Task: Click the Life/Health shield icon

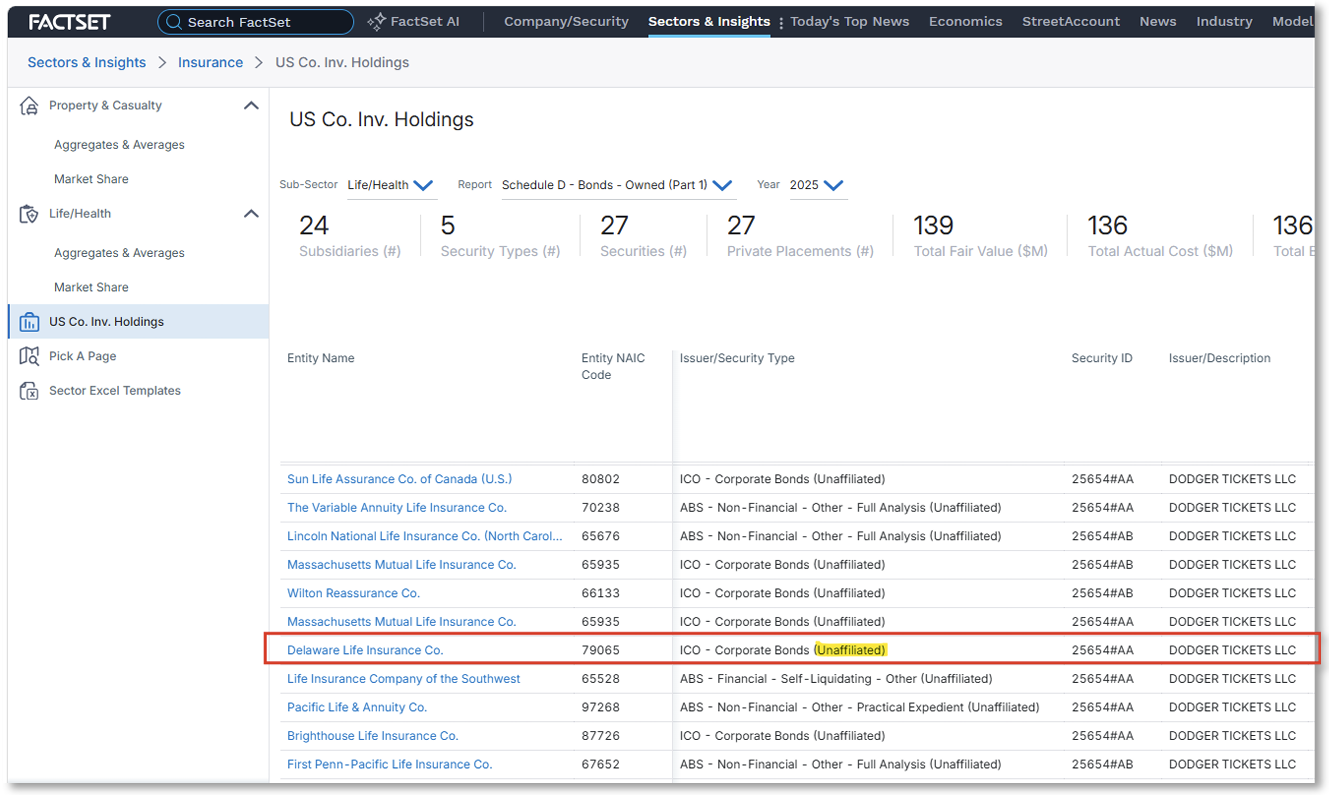Action: [x=29, y=214]
